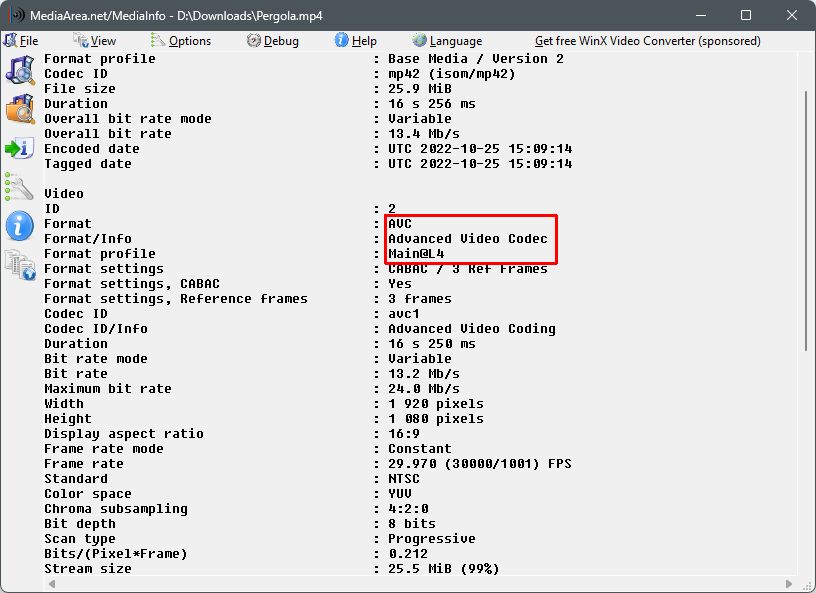
Task: Click the 'Display aspect ratio' label
Action: pyautogui.click(x=124, y=434)
